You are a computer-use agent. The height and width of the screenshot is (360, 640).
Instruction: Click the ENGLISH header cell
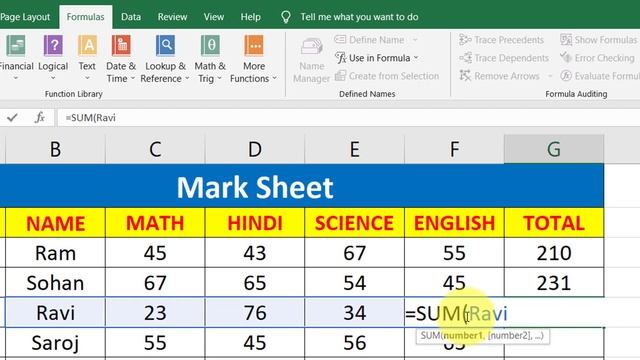tap(454, 223)
